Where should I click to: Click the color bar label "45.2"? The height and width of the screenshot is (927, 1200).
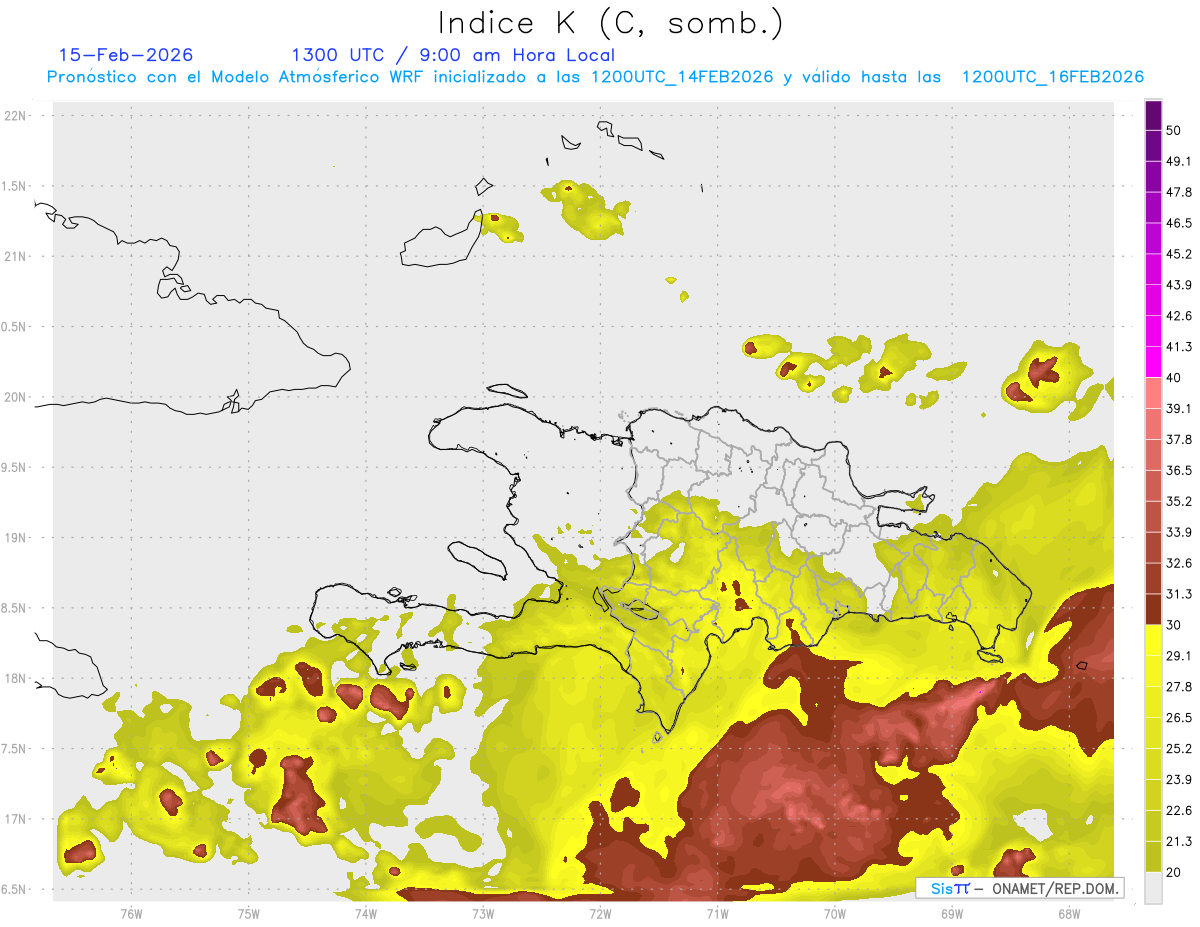coord(1178,254)
